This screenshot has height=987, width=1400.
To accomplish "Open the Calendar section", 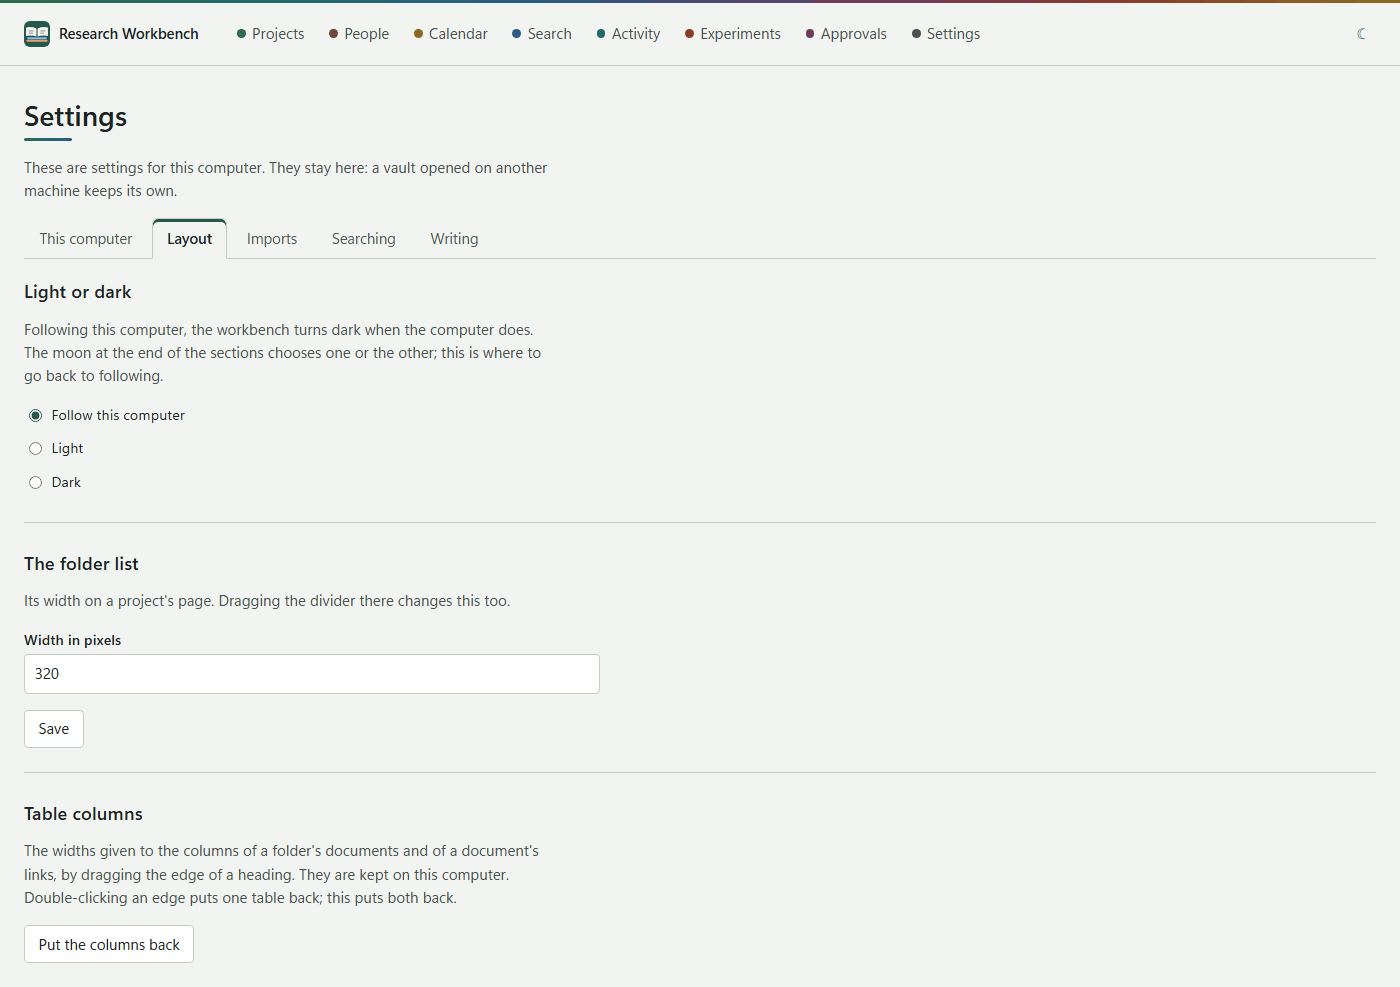I will click(451, 34).
